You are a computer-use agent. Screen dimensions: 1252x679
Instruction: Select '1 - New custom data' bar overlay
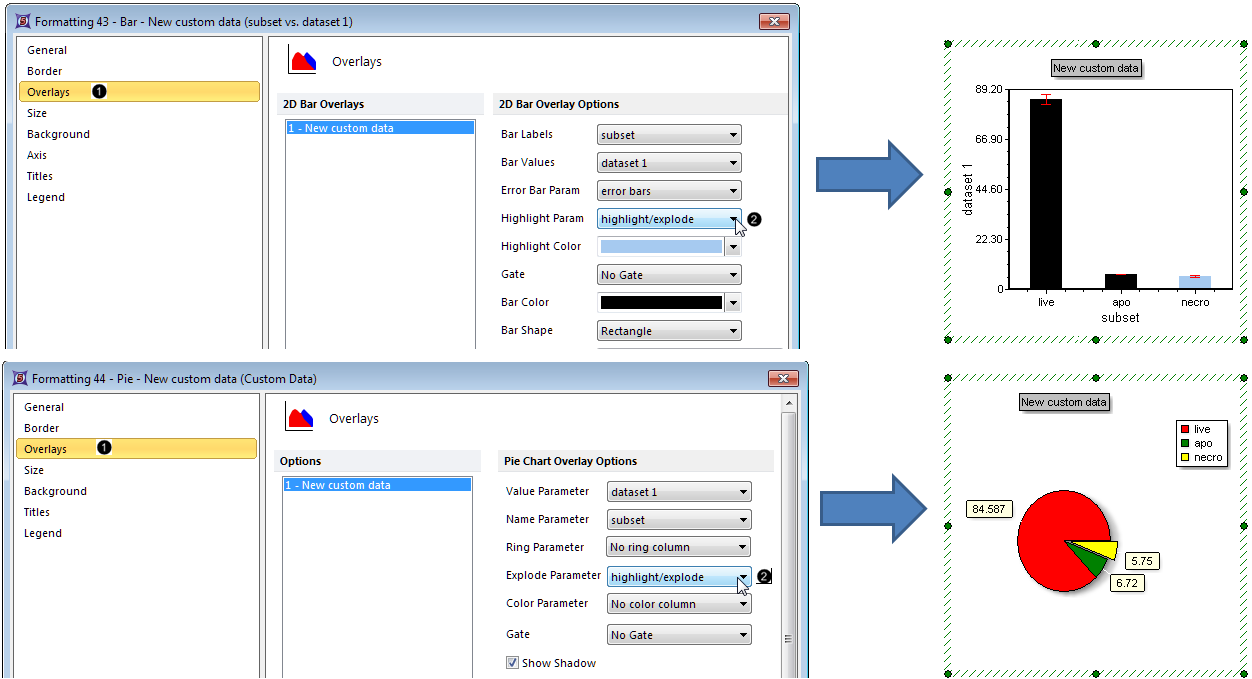pyautogui.click(x=380, y=128)
